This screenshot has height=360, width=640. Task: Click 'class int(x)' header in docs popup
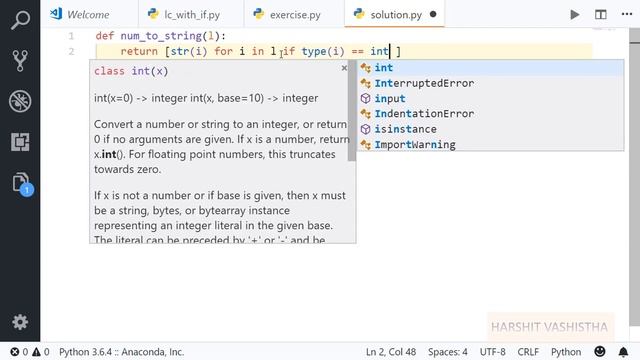131,71
